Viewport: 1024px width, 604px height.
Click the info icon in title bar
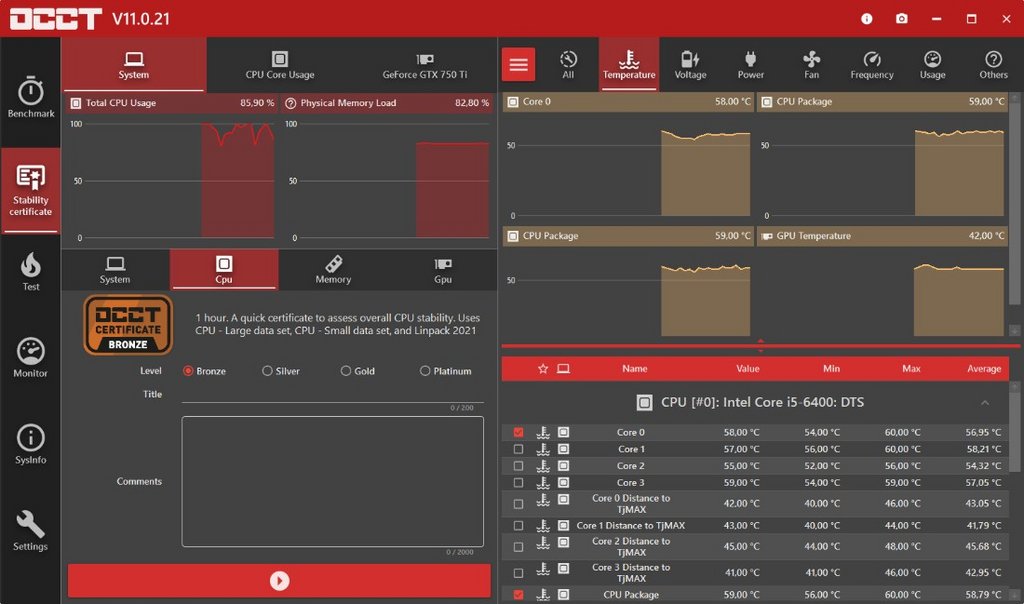[867, 19]
